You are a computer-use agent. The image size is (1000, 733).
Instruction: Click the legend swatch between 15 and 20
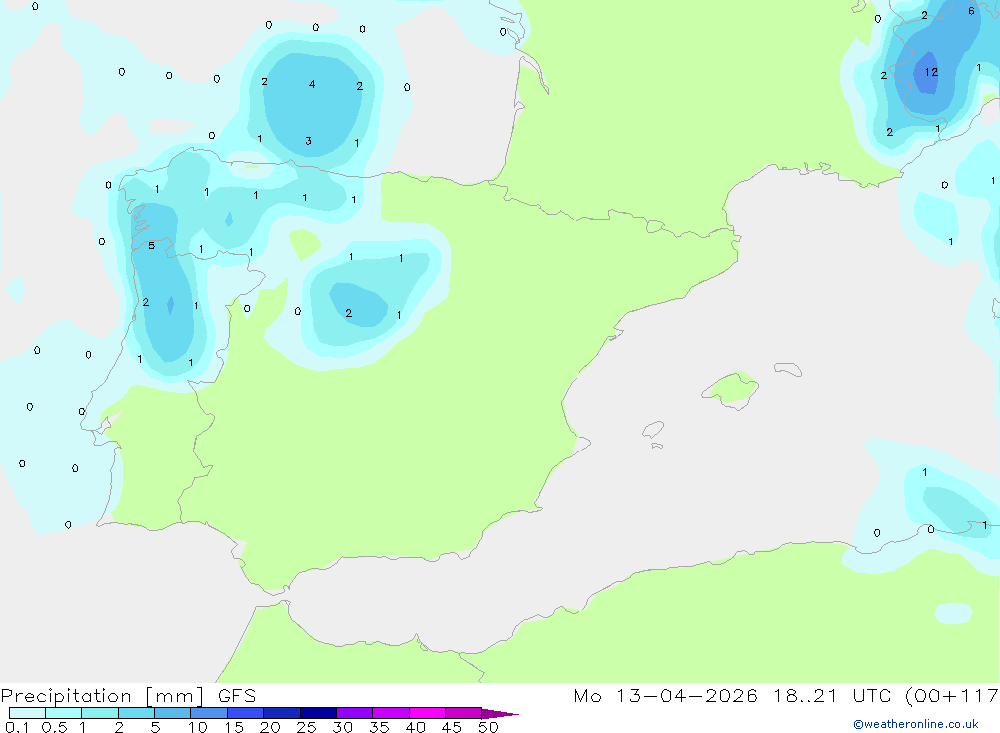pos(245,713)
